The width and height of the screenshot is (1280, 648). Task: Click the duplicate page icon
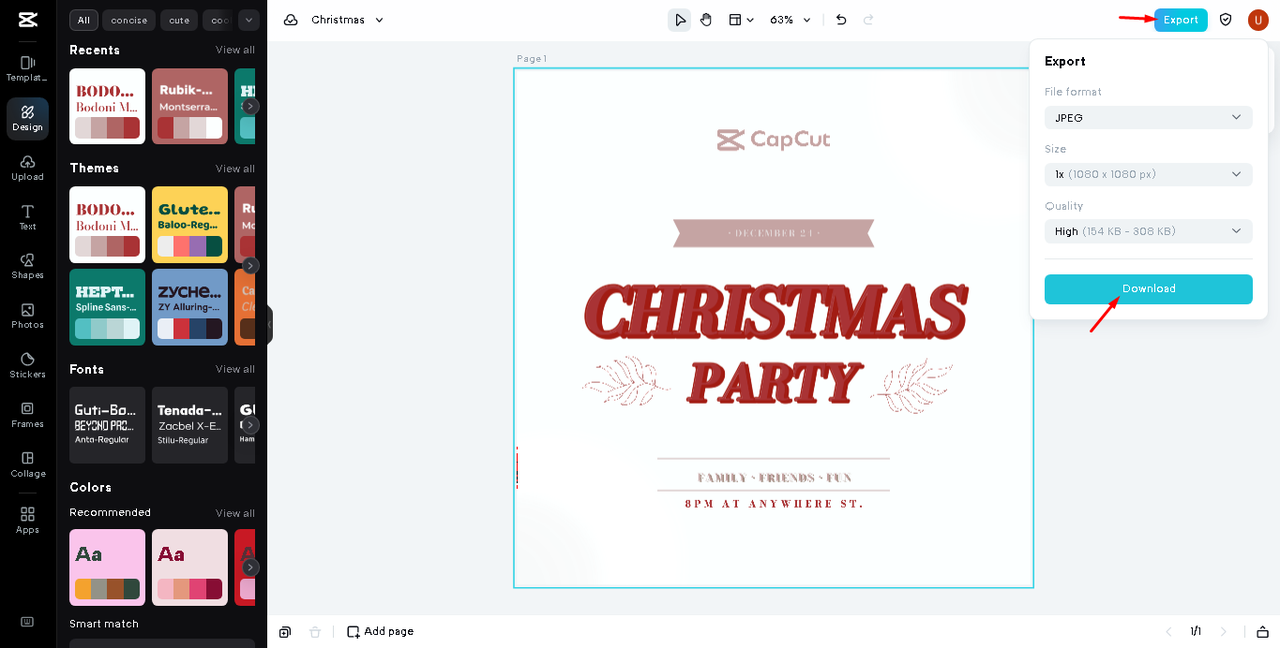[286, 632]
